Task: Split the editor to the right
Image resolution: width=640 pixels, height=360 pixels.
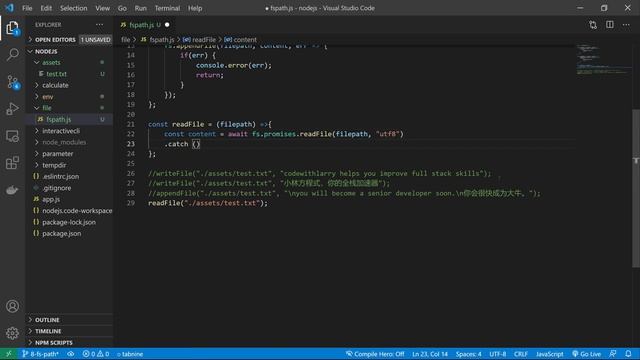Action: (x=609, y=25)
